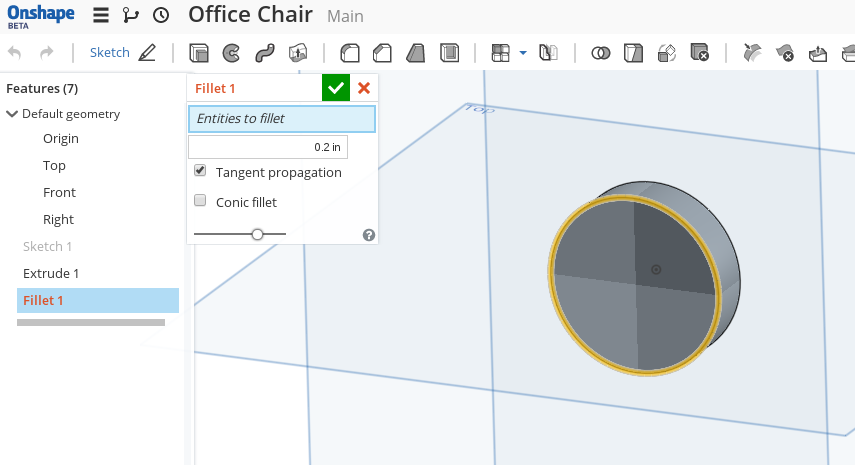Select the Extrude tool in toolbar

(199, 52)
